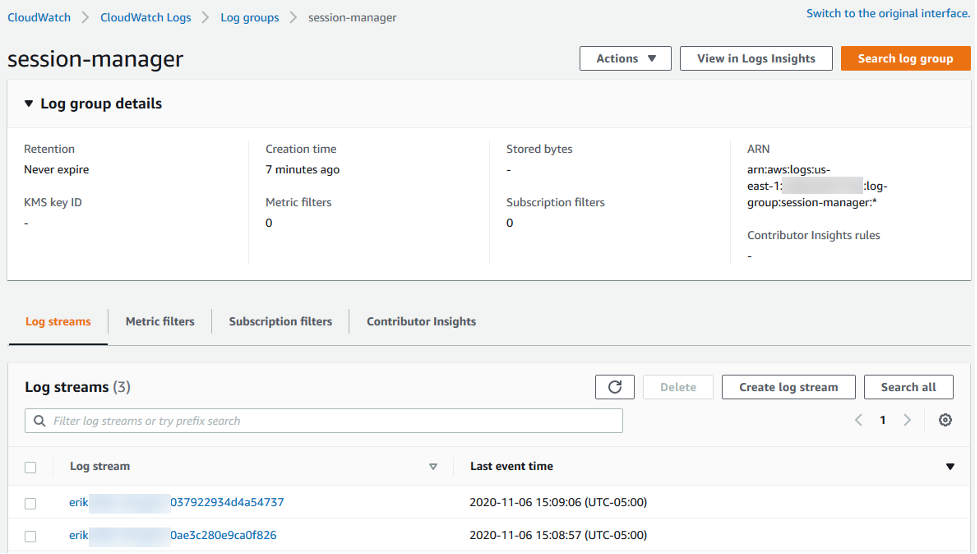Click timestamp 2020-11-06 15:09:06
Image resolution: width=977 pixels, height=554 pixels.
point(558,502)
